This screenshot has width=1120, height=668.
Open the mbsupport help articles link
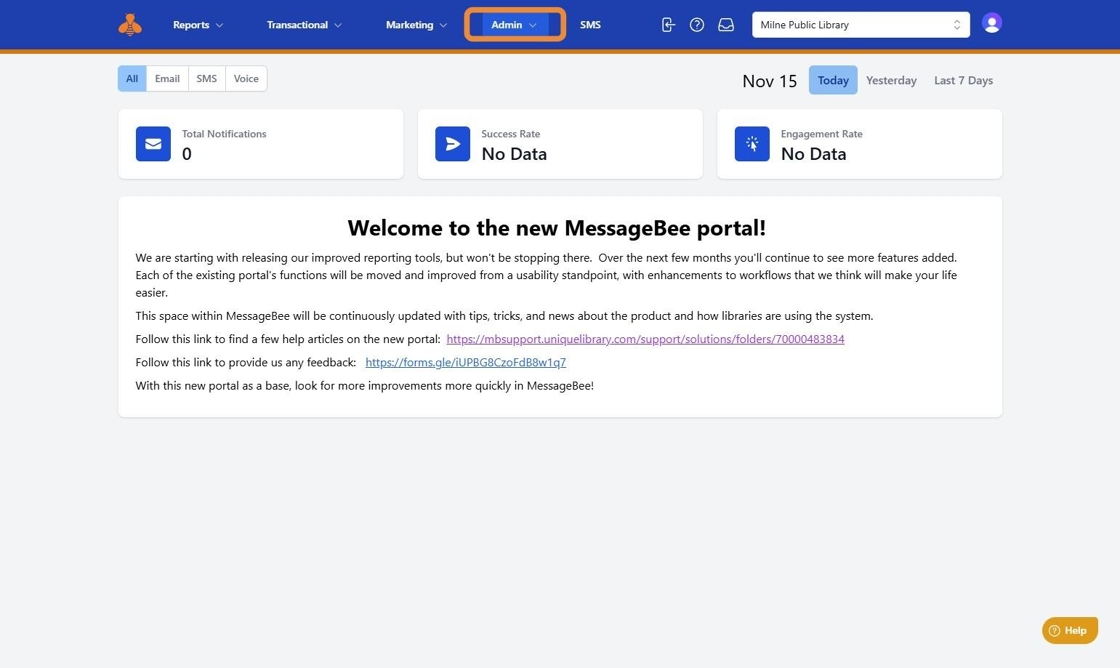point(645,339)
